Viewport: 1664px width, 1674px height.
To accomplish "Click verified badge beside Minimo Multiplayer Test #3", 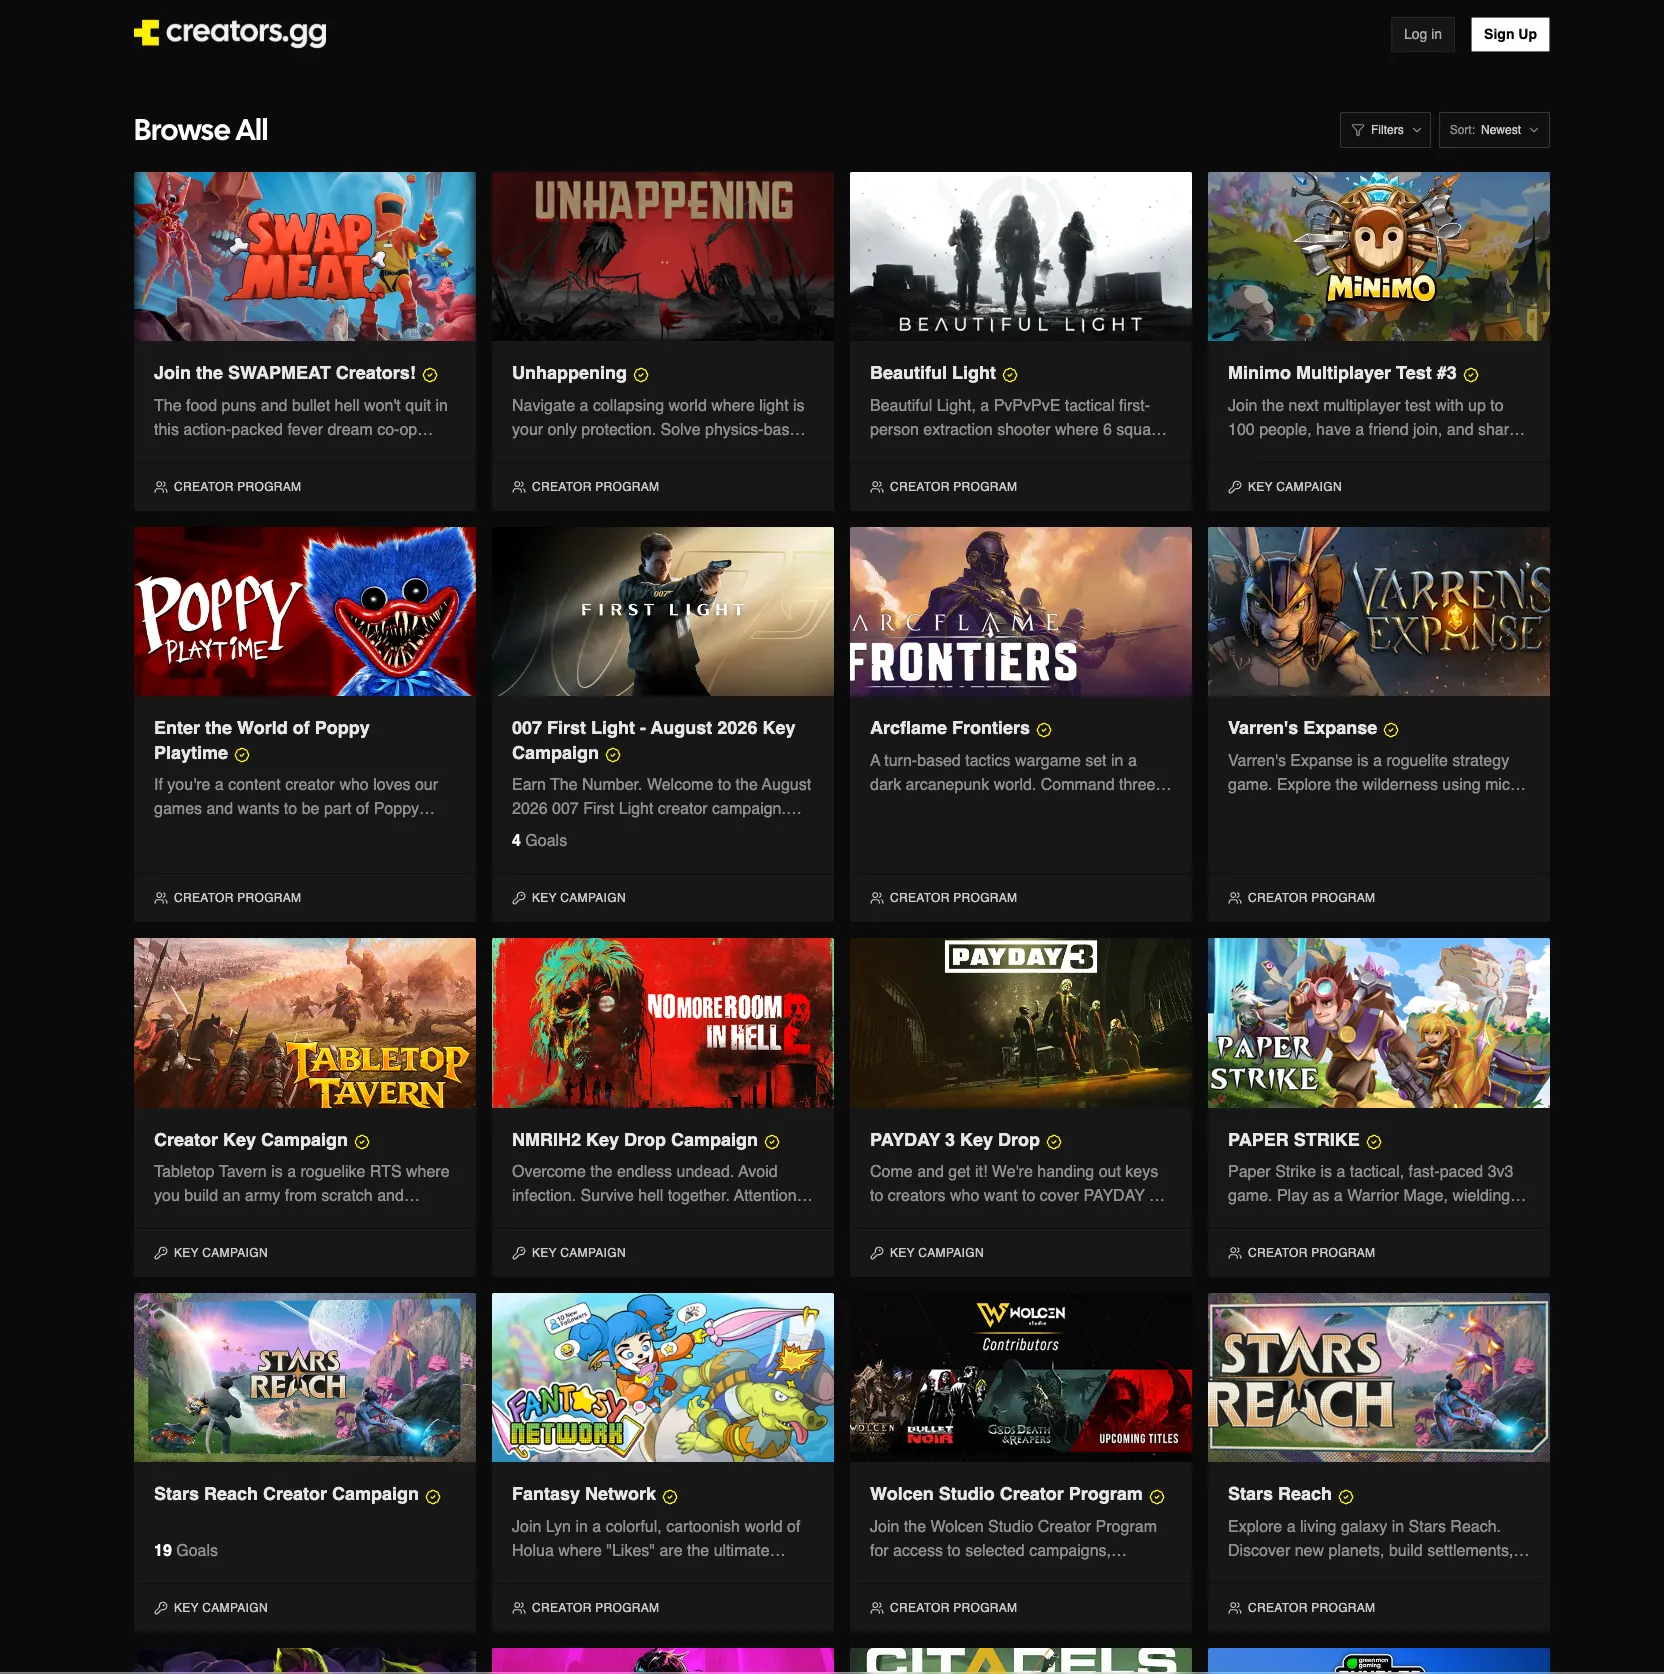I will pyautogui.click(x=1471, y=375).
